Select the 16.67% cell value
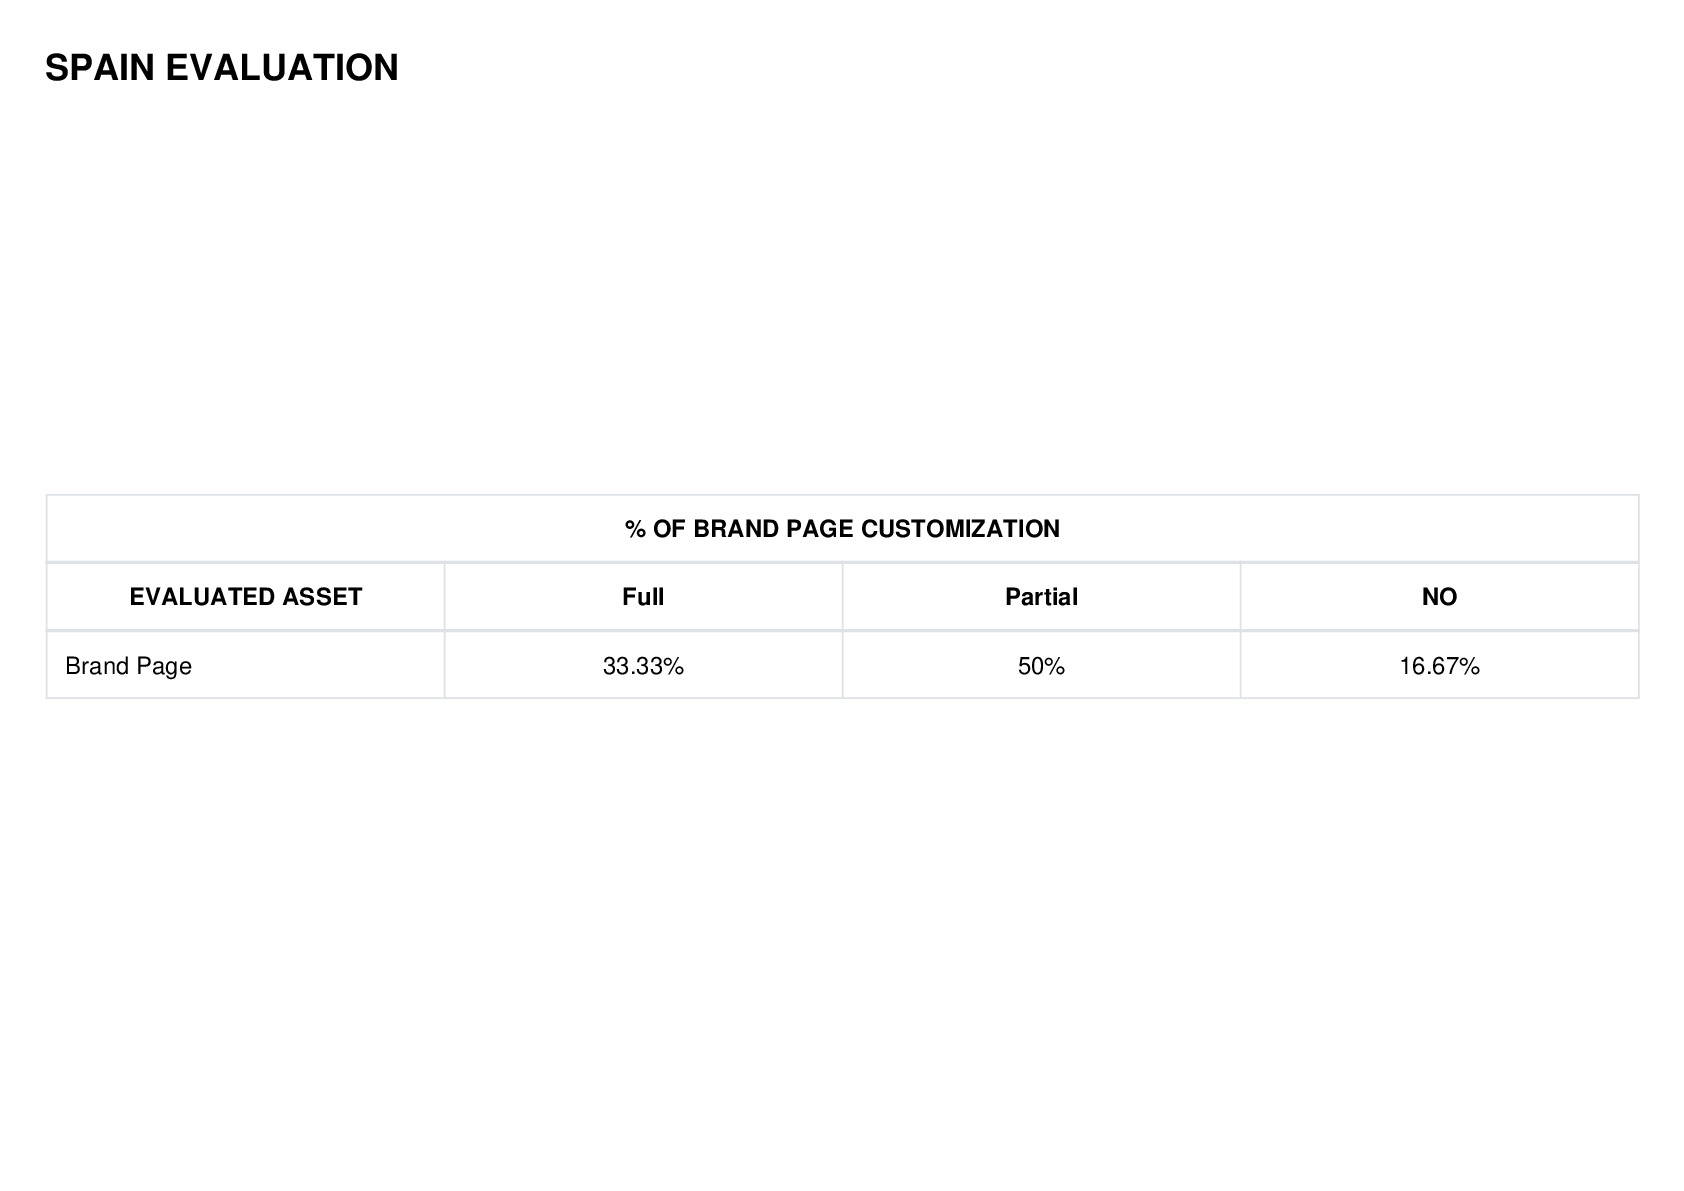The height and width of the screenshot is (1191, 1684). click(x=1439, y=666)
